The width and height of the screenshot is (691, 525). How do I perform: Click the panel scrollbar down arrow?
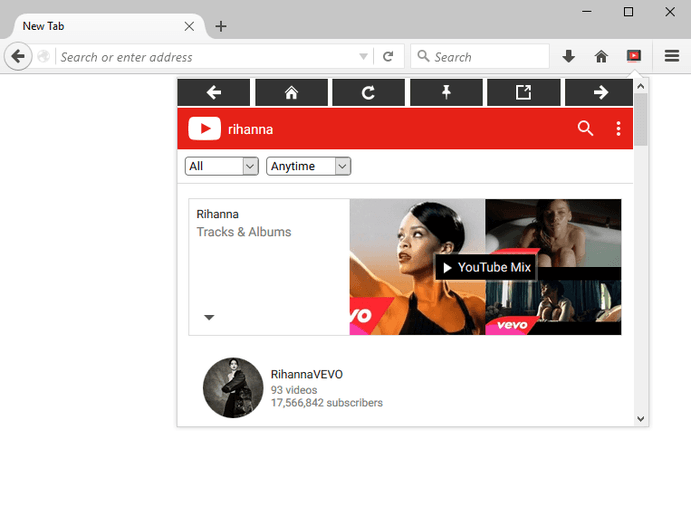tap(641, 419)
